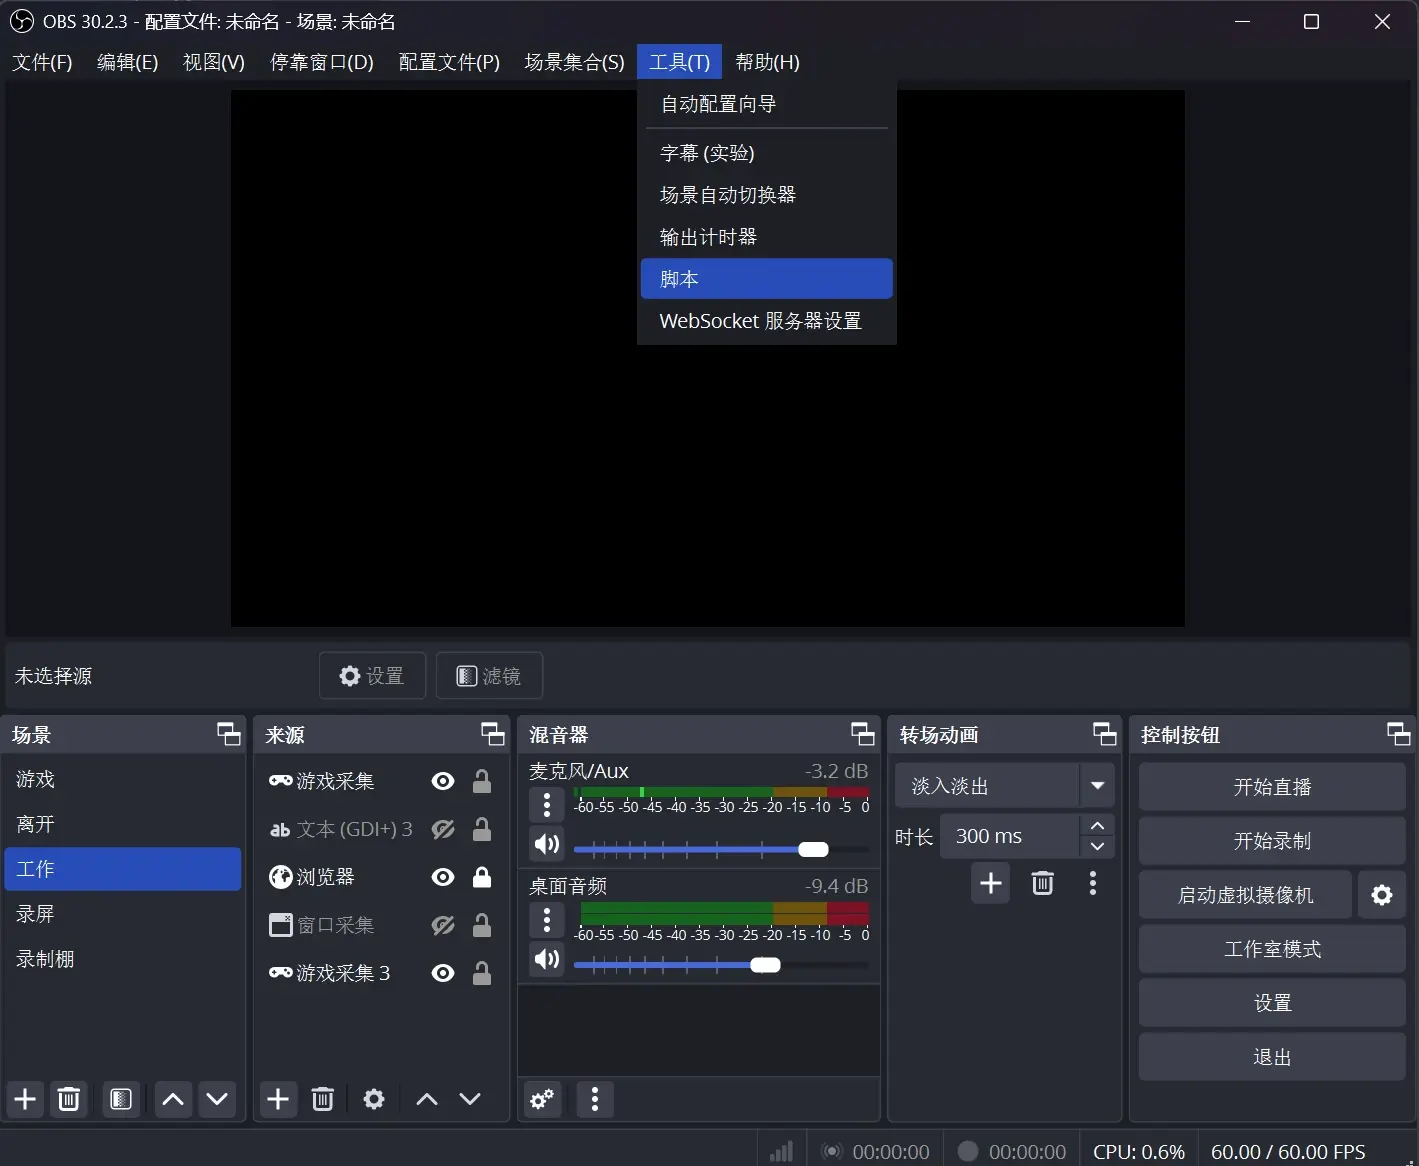This screenshot has width=1419, height=1166.
Task: Open the 文件(F) menu
Action: click(42, 62)
